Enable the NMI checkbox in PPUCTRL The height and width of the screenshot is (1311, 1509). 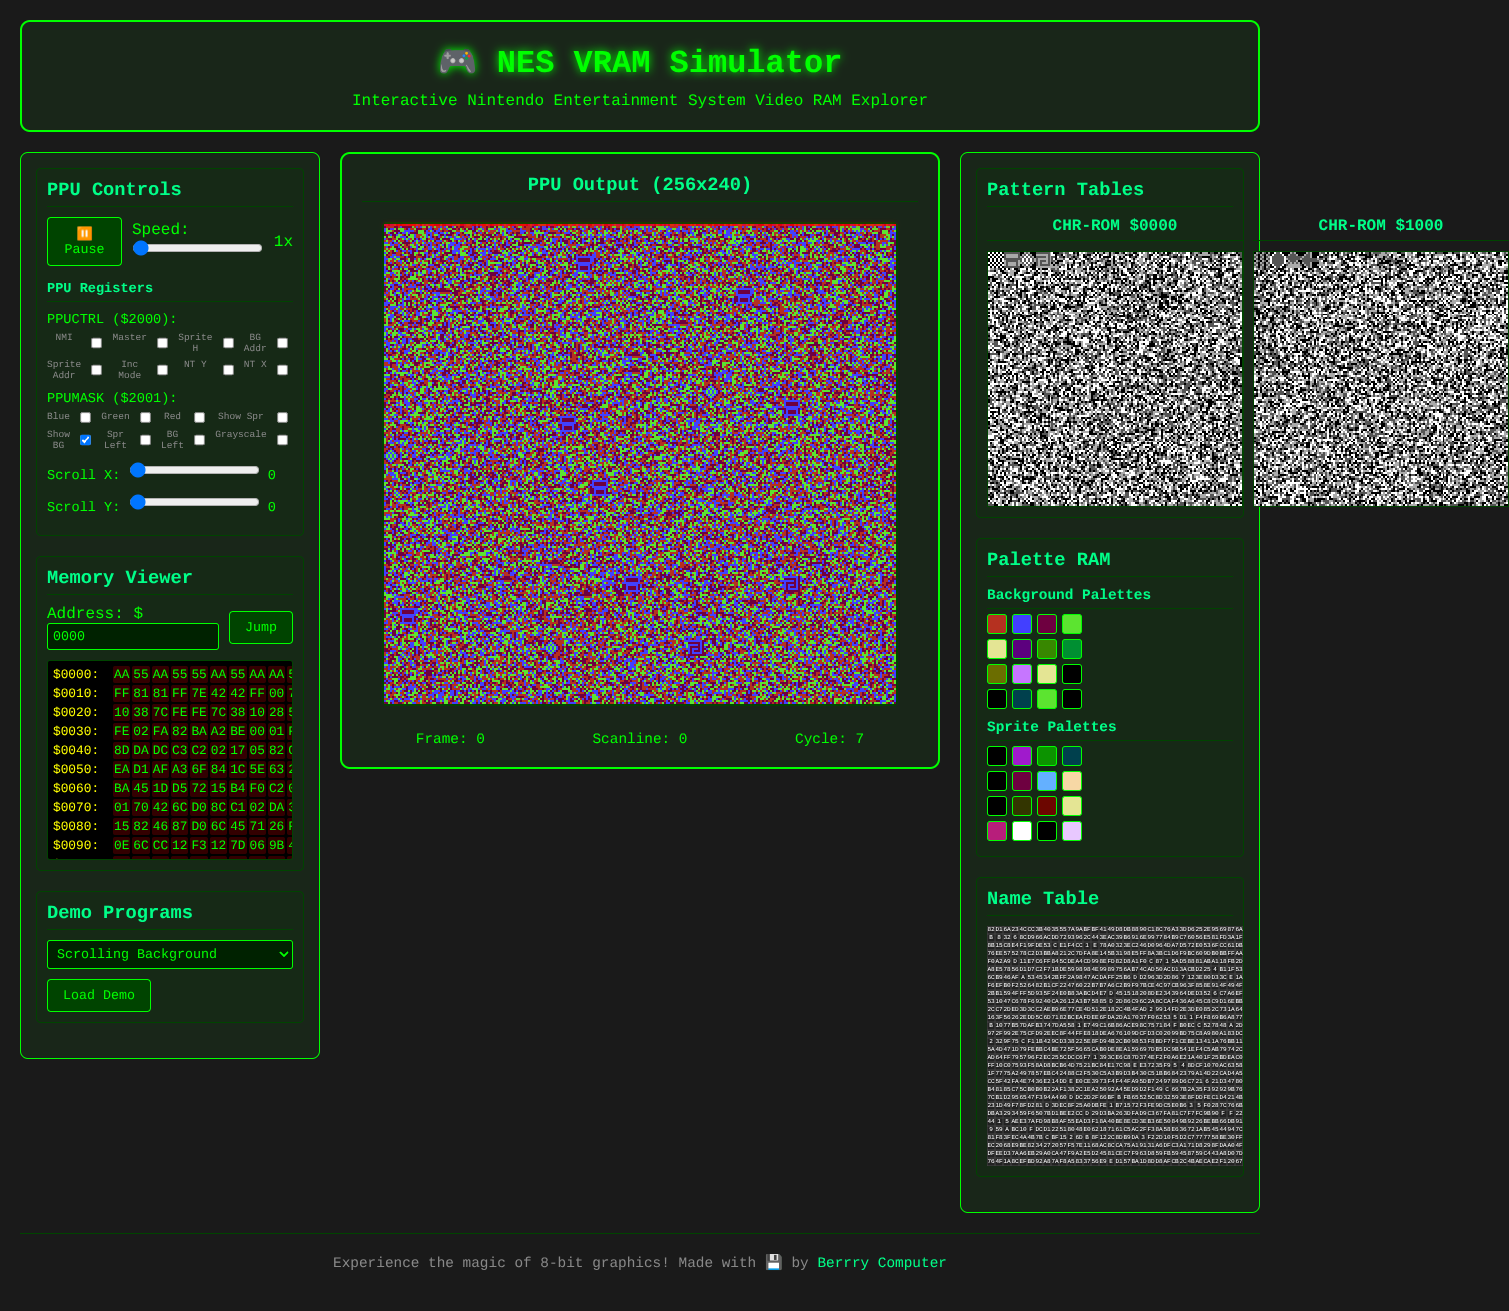tap(95, 342)
